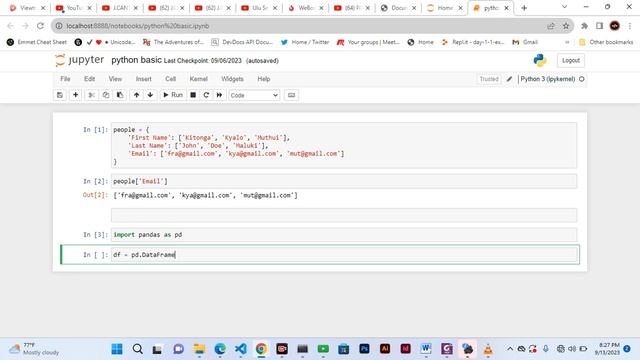Click into the people['Email'] code cell

[x=344, y=181]
